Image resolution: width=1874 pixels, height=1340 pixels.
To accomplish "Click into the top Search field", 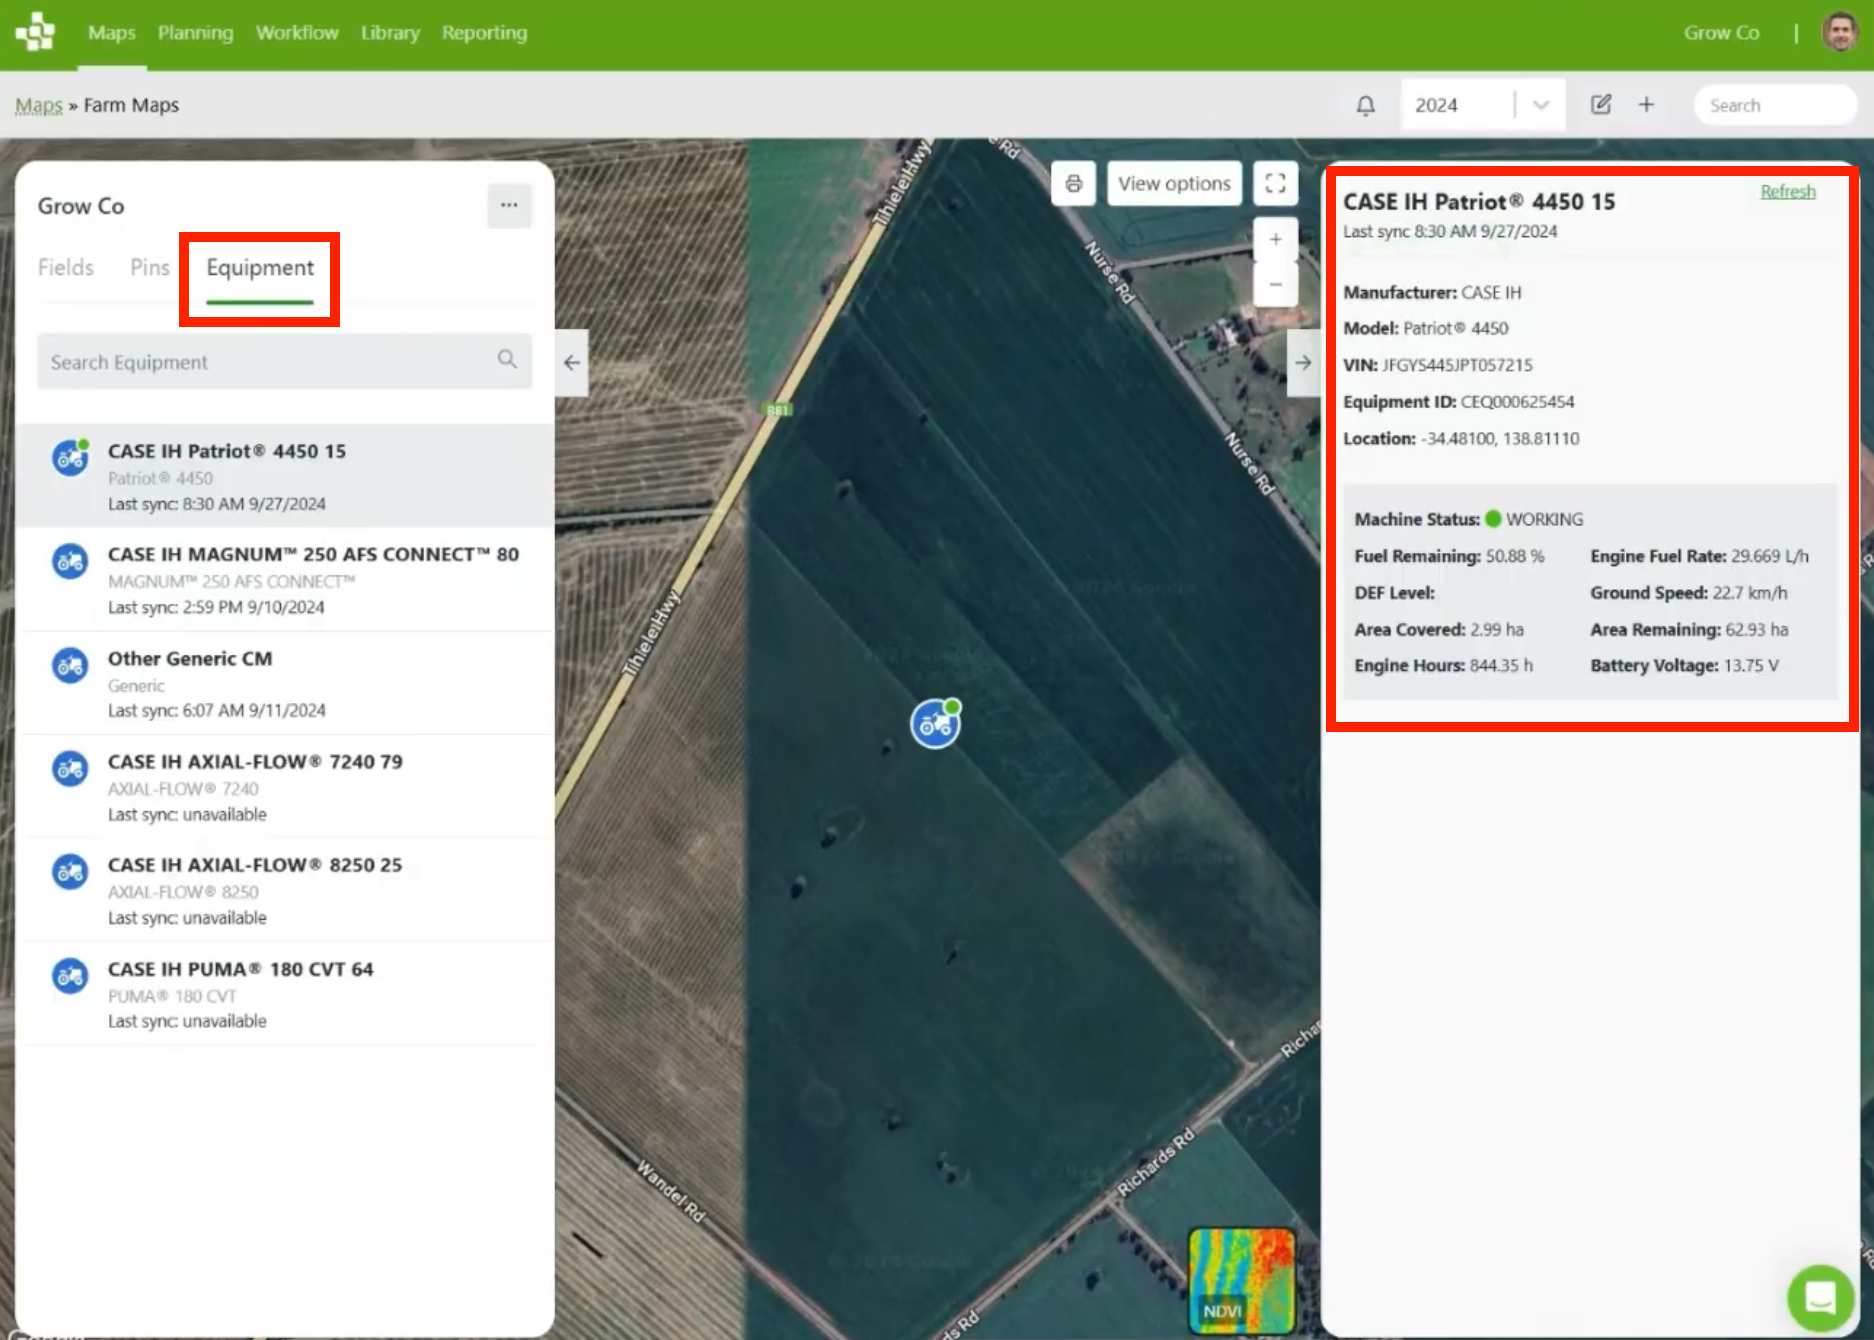I will [1775, 105].
